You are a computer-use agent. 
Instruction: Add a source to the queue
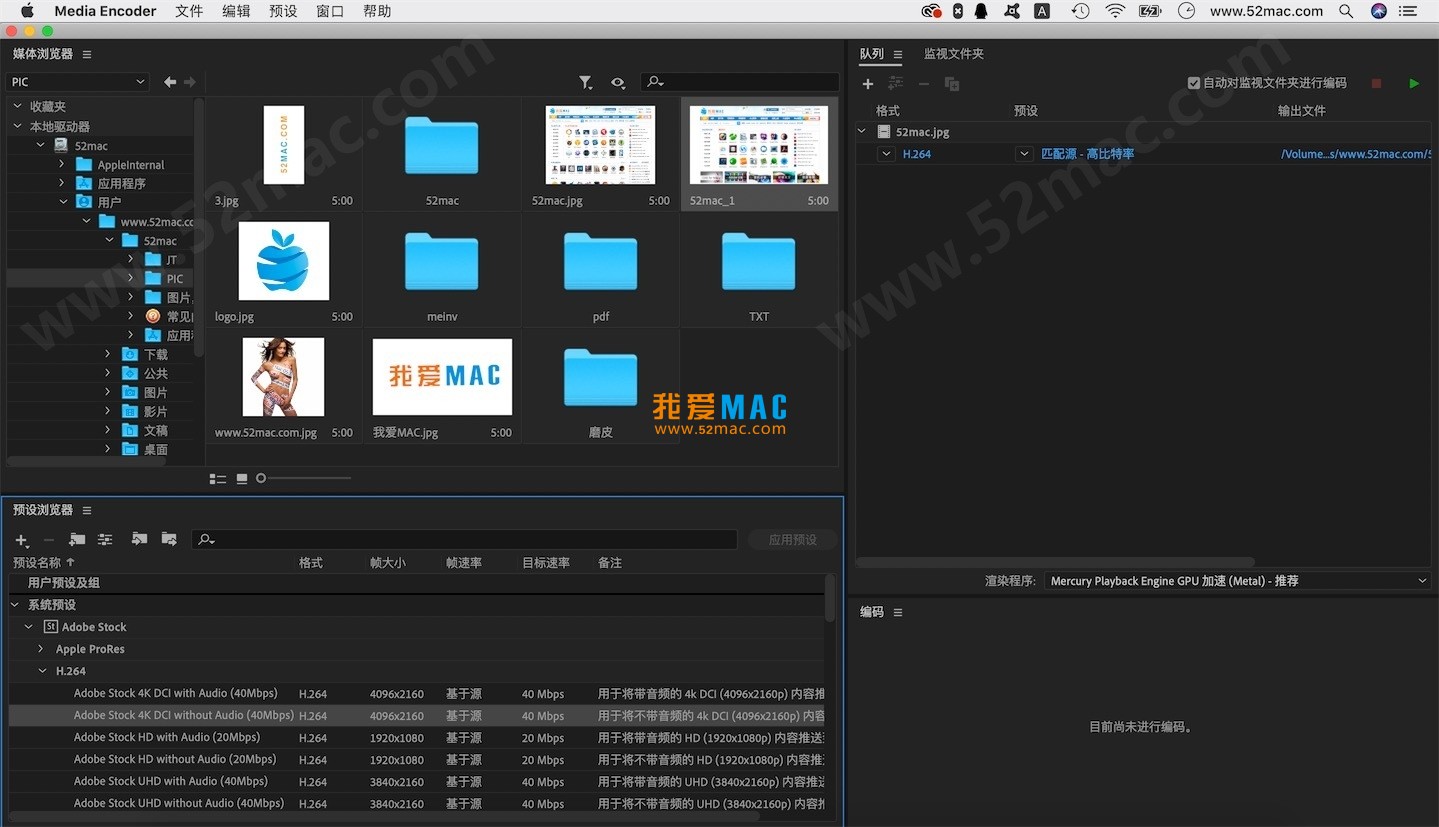[868, 84]
